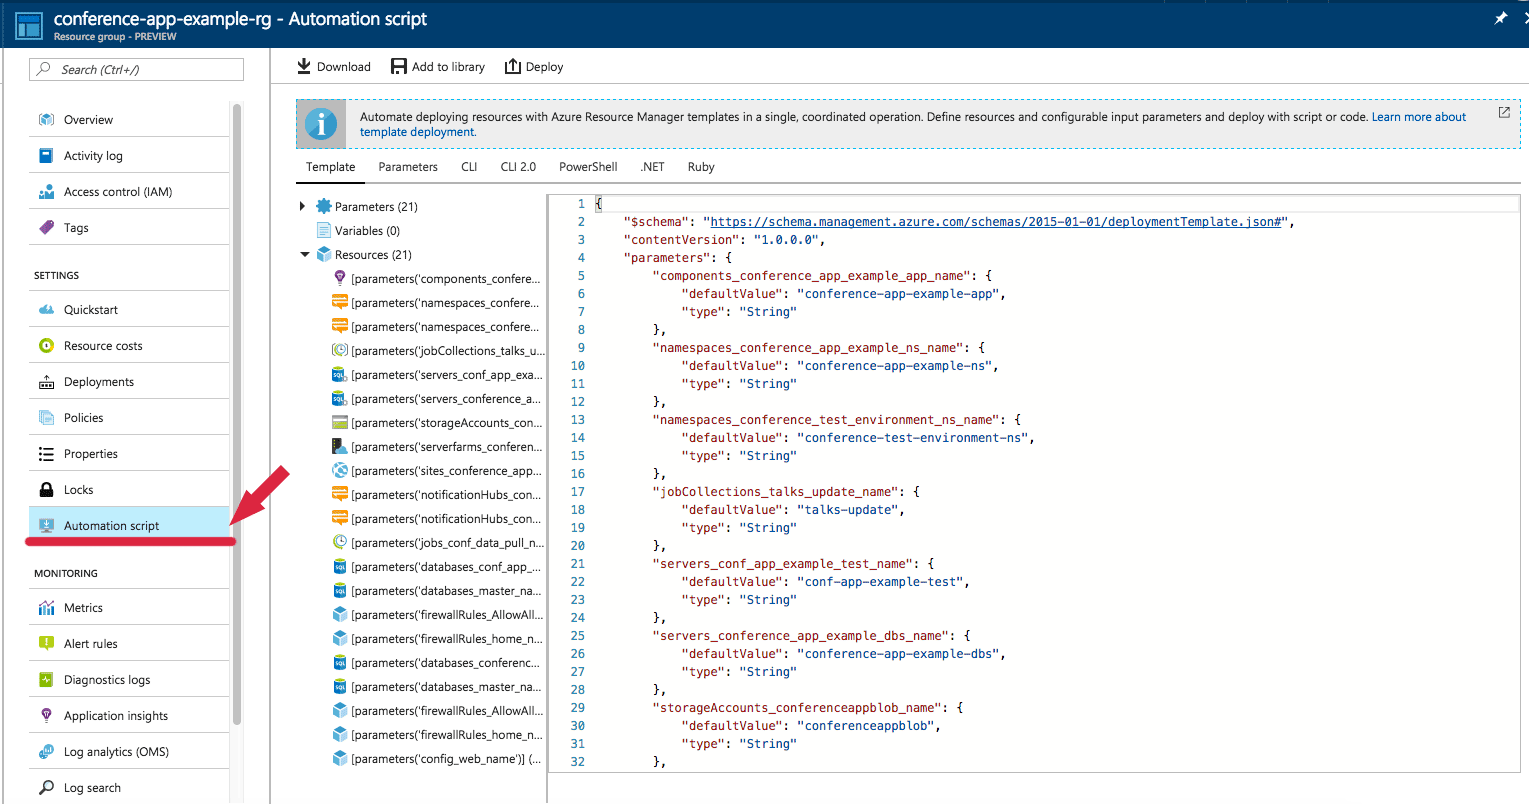Open Tags in the sidebar

(76, 228)
